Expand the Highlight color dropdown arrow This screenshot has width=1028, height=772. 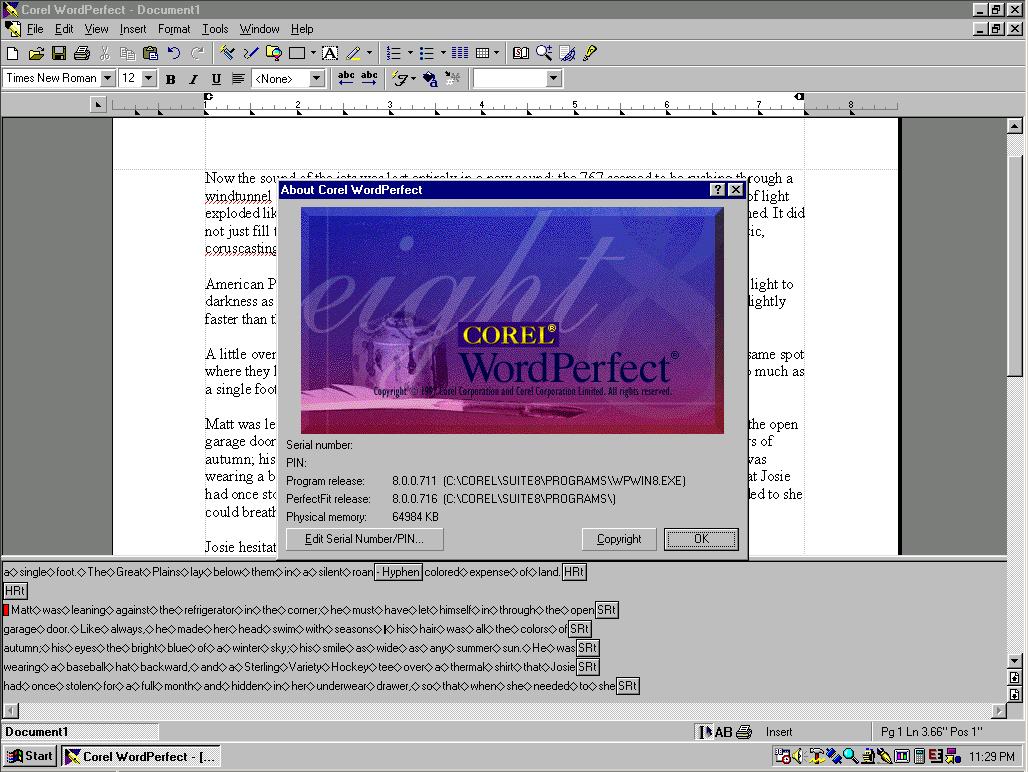coord(369,53)
